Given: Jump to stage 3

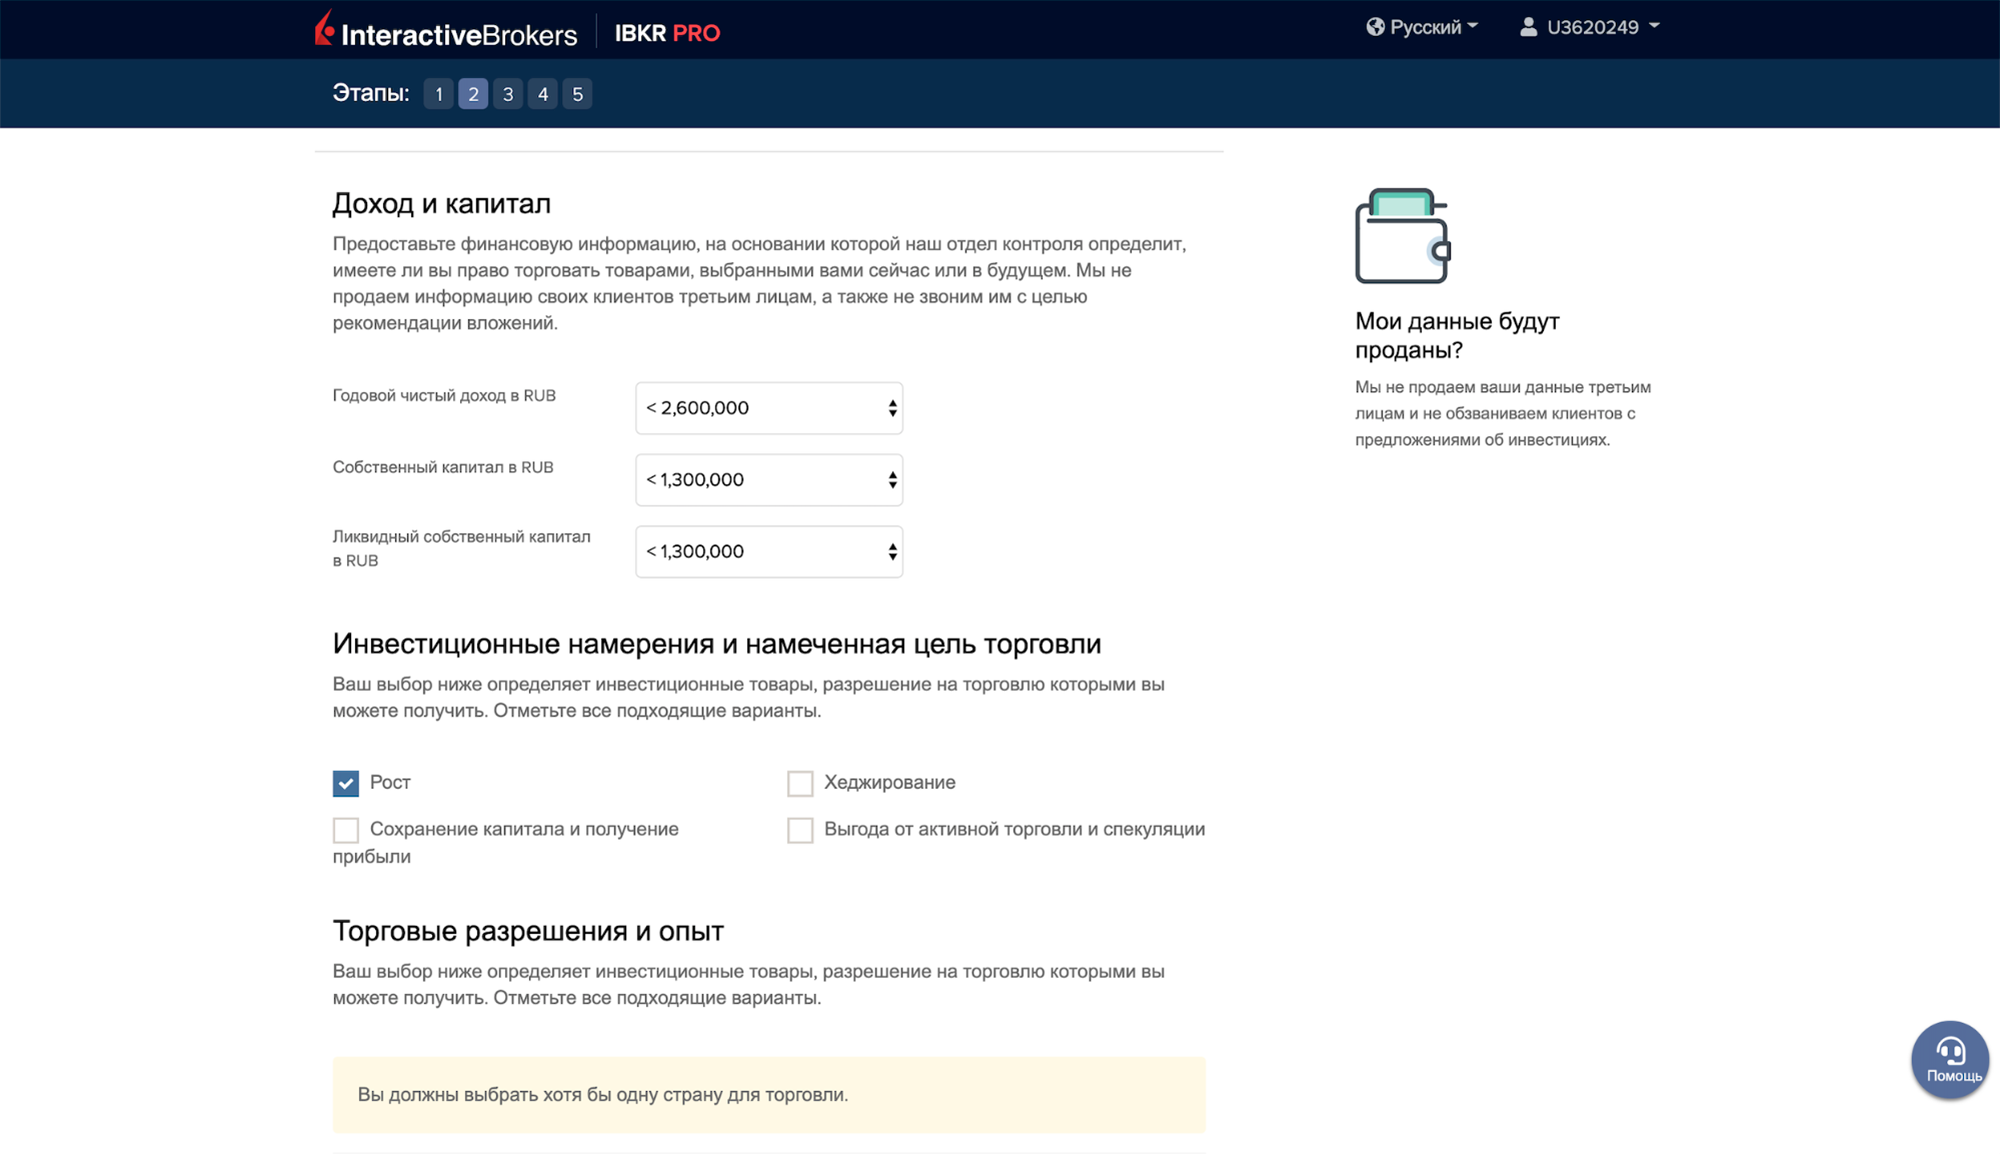Looking at the screenshot, I should (508, 94).
